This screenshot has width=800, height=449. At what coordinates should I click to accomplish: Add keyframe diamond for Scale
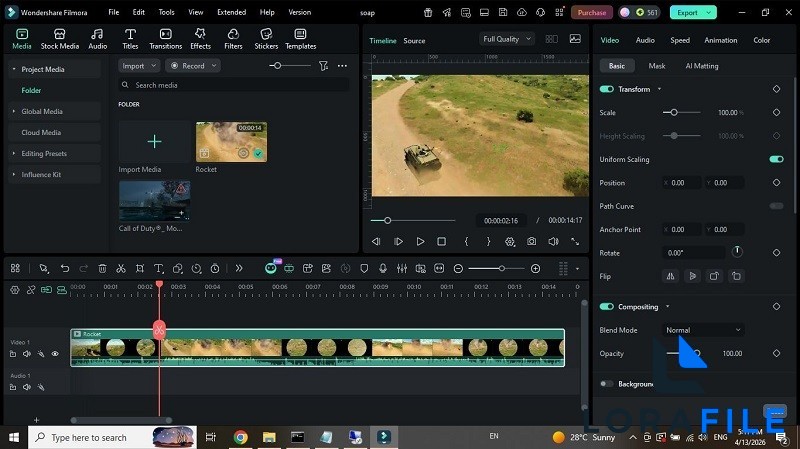pos(777,112)
